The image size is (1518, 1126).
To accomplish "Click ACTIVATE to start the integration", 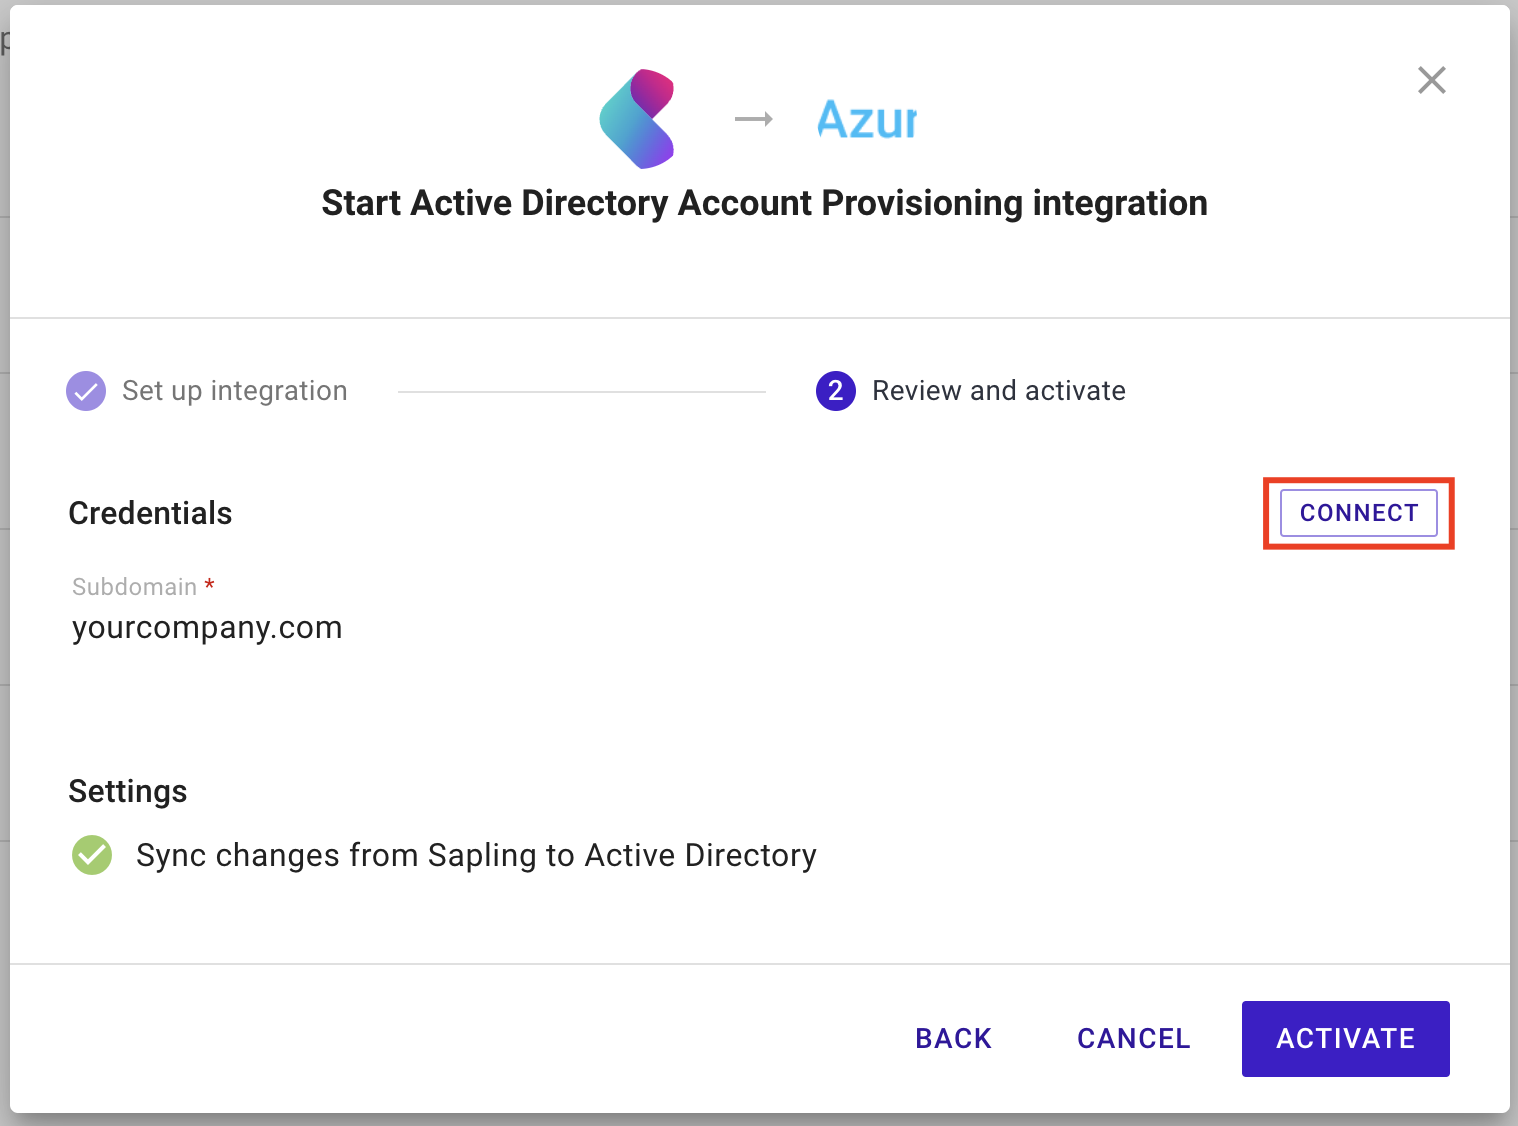I will 1345,1039.
